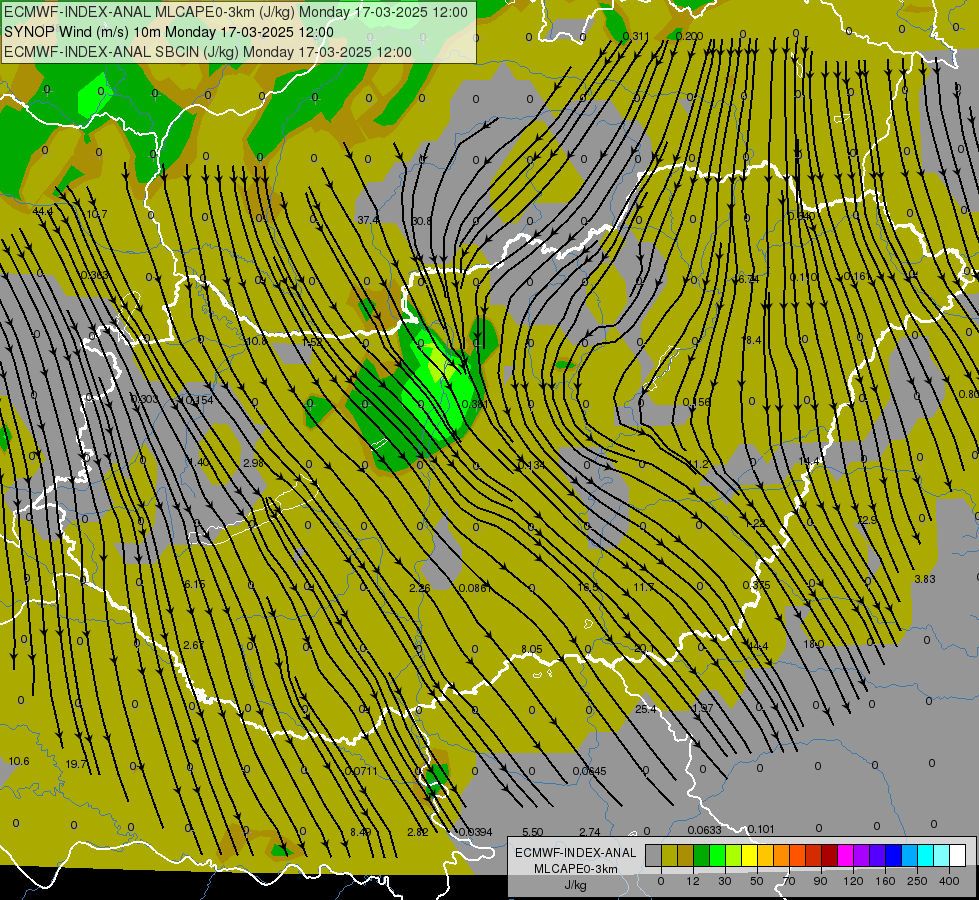Viewport: 979px width, 900px height.
Task: Click the 'J/kg' unit label in legend
Action: coord(575,885)
